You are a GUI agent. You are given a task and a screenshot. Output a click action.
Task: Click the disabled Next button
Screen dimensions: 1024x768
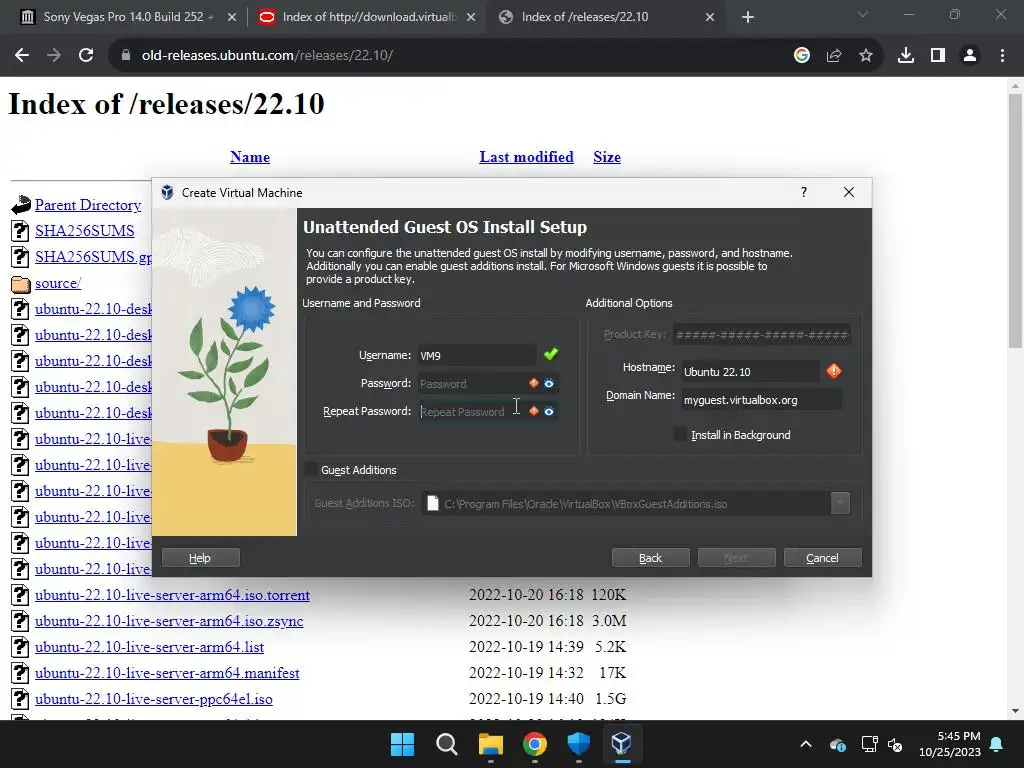coord(736,558)
